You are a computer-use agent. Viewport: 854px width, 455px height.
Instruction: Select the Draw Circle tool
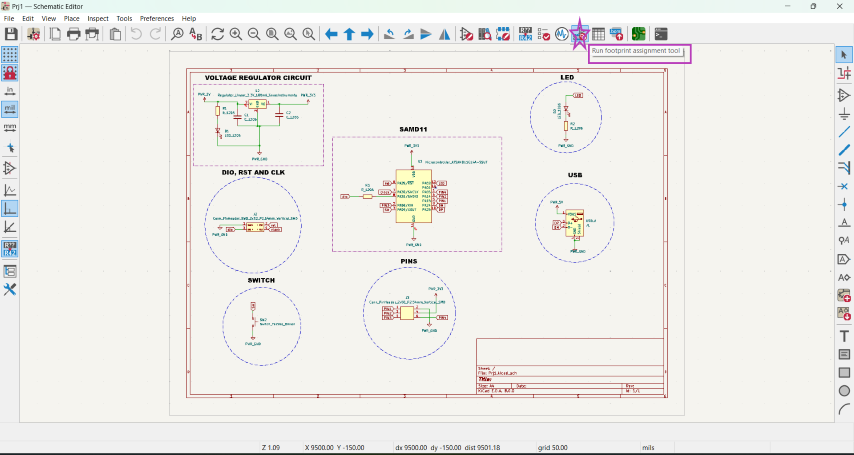click(844, 391)
